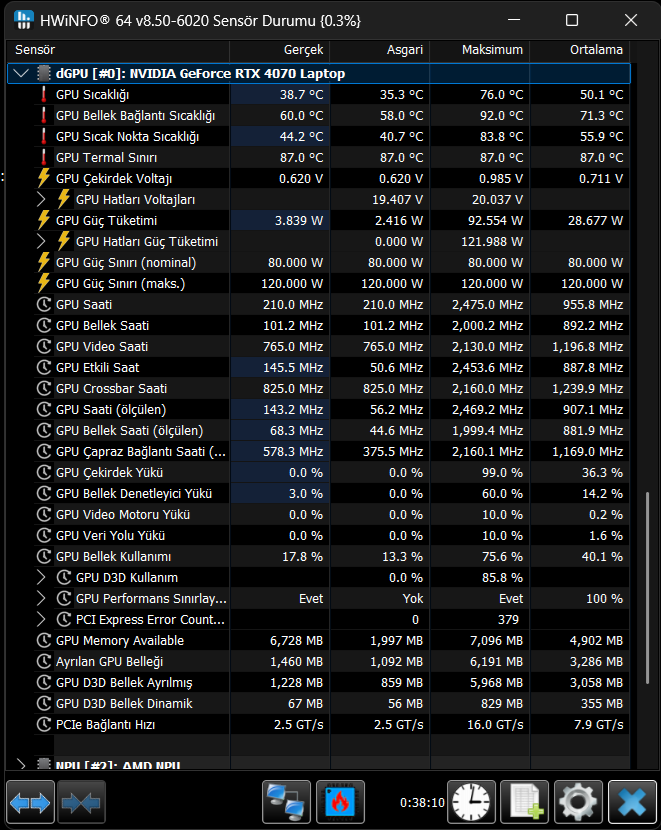The height and width of the screenshot is (830, 661).
Task: Click clock icon beside Ayrılan GPU Belleği
Action: click(43, 662)
